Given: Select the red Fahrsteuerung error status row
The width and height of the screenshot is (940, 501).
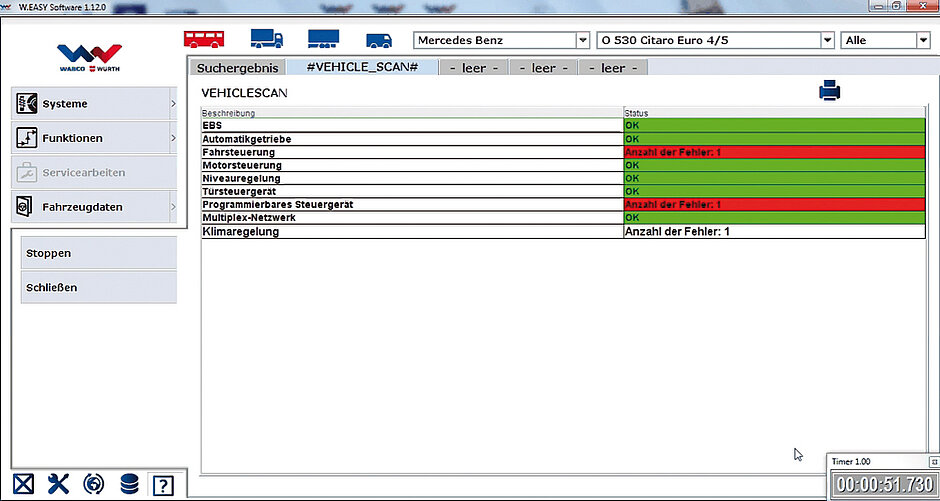Looking at the screenshot, I should [x=774, y=152].
